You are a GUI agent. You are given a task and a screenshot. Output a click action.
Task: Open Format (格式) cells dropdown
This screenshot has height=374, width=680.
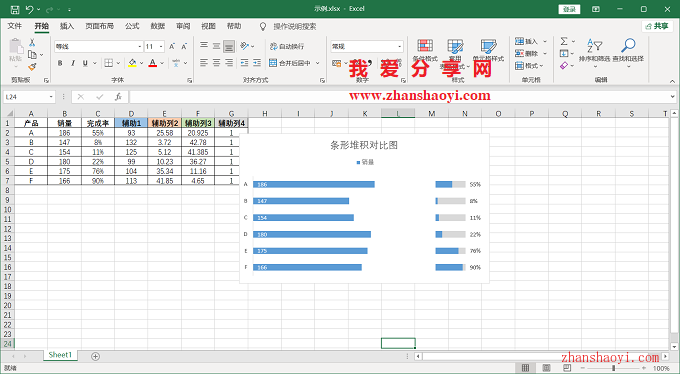click(x=529, y=66)
